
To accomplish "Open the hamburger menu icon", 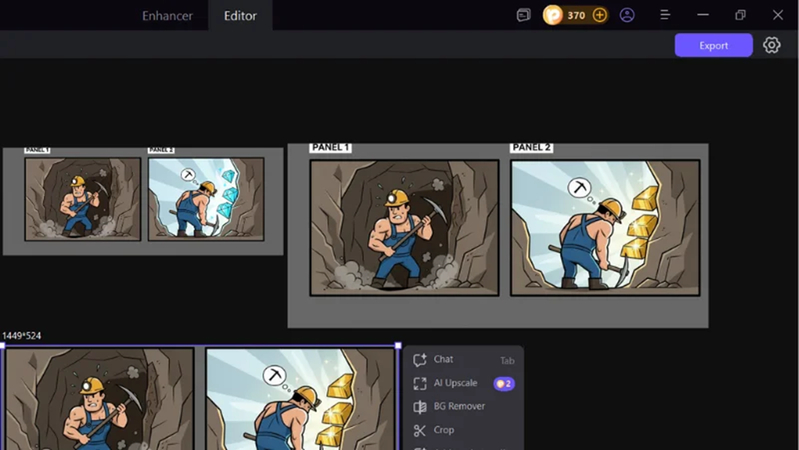I will pyautogui.click(x=665, y=15).
